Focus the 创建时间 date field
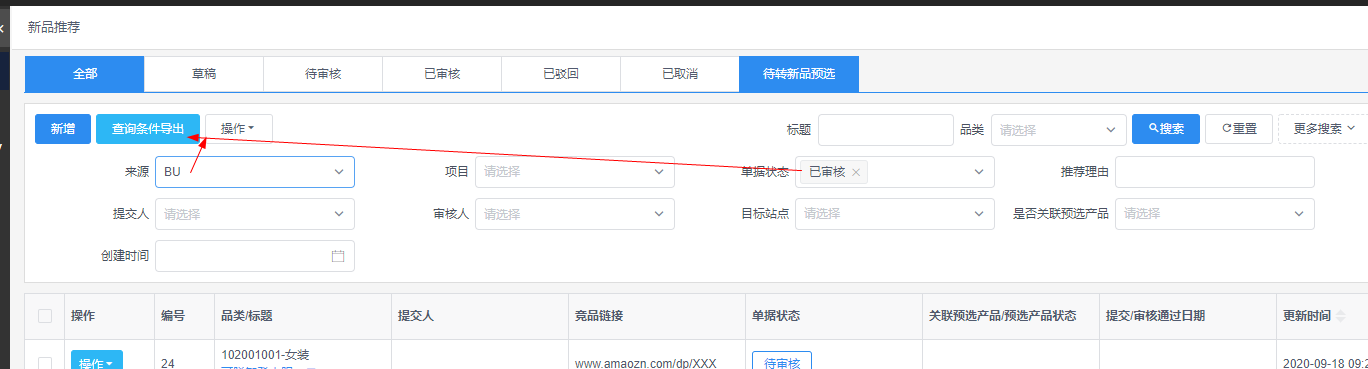Viewport: 1368px width, 369px height. (x=255, y=256)
